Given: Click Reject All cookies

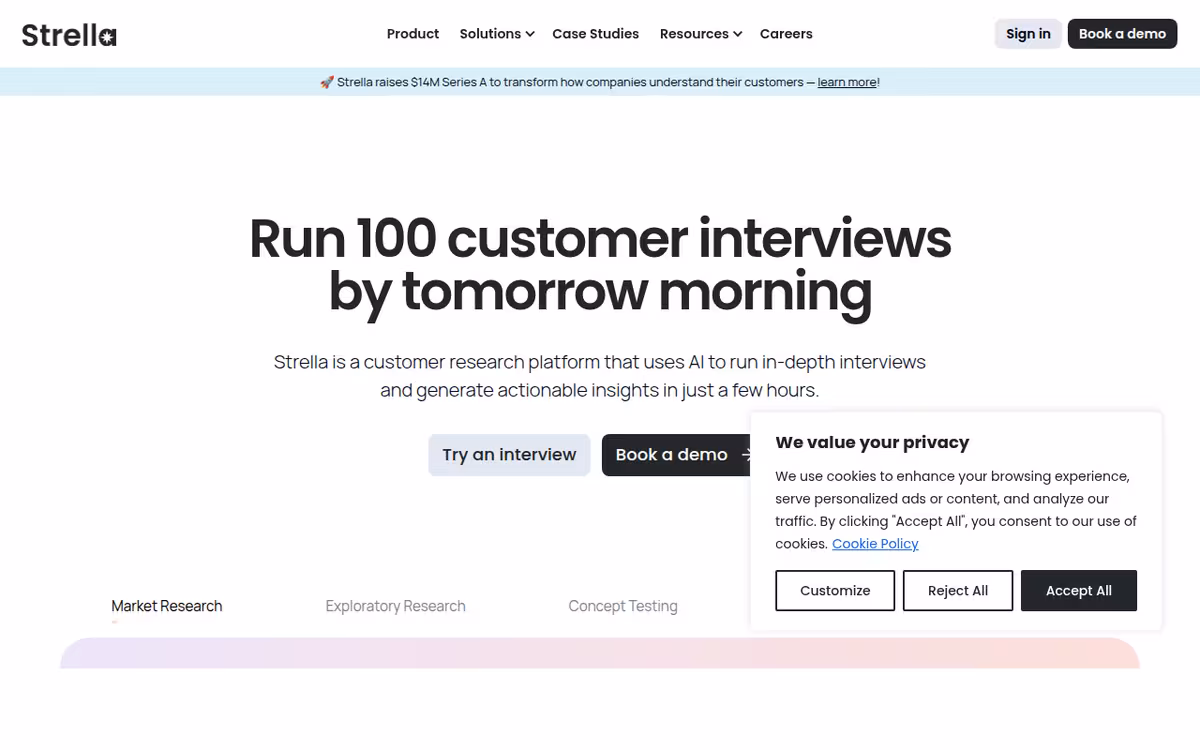Looking at the screenshot, I should (958, 591).
